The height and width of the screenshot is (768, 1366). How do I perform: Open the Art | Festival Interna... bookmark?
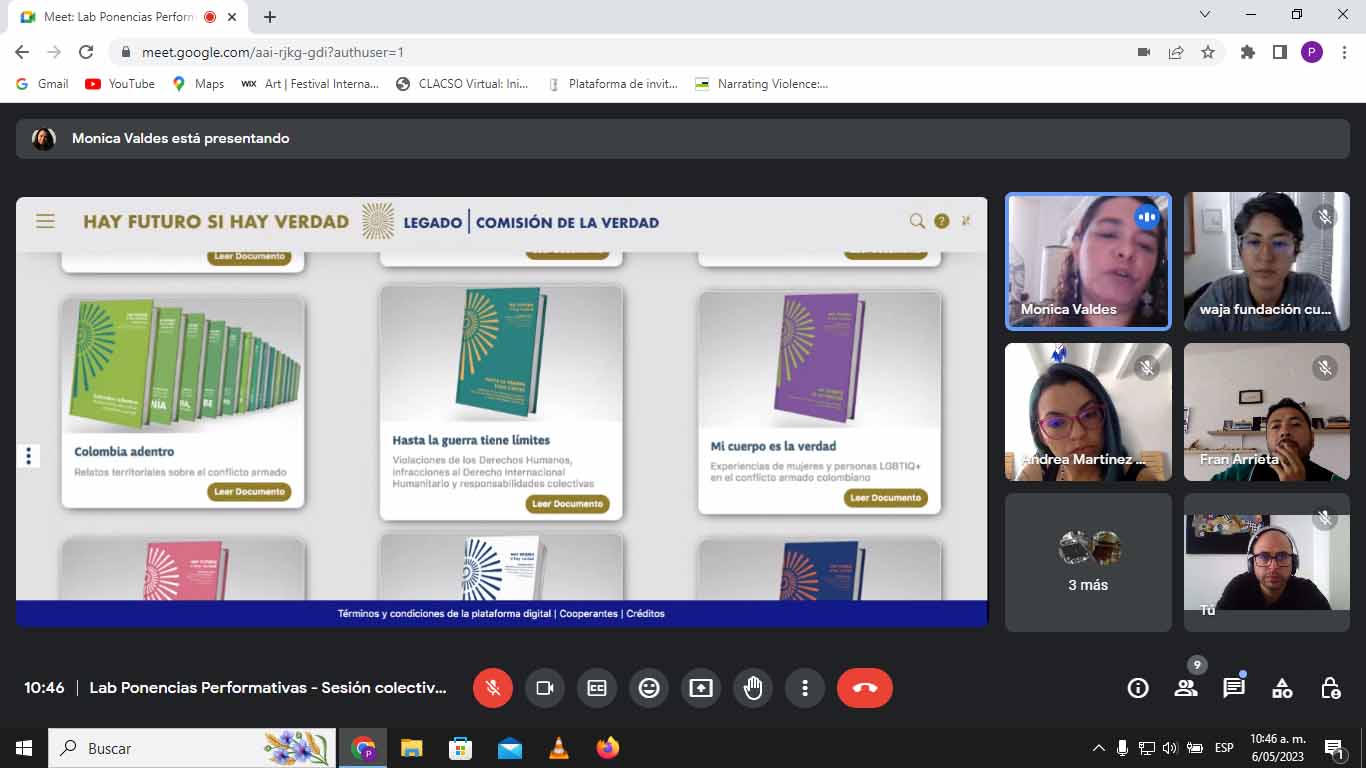(x=310, y=84)
